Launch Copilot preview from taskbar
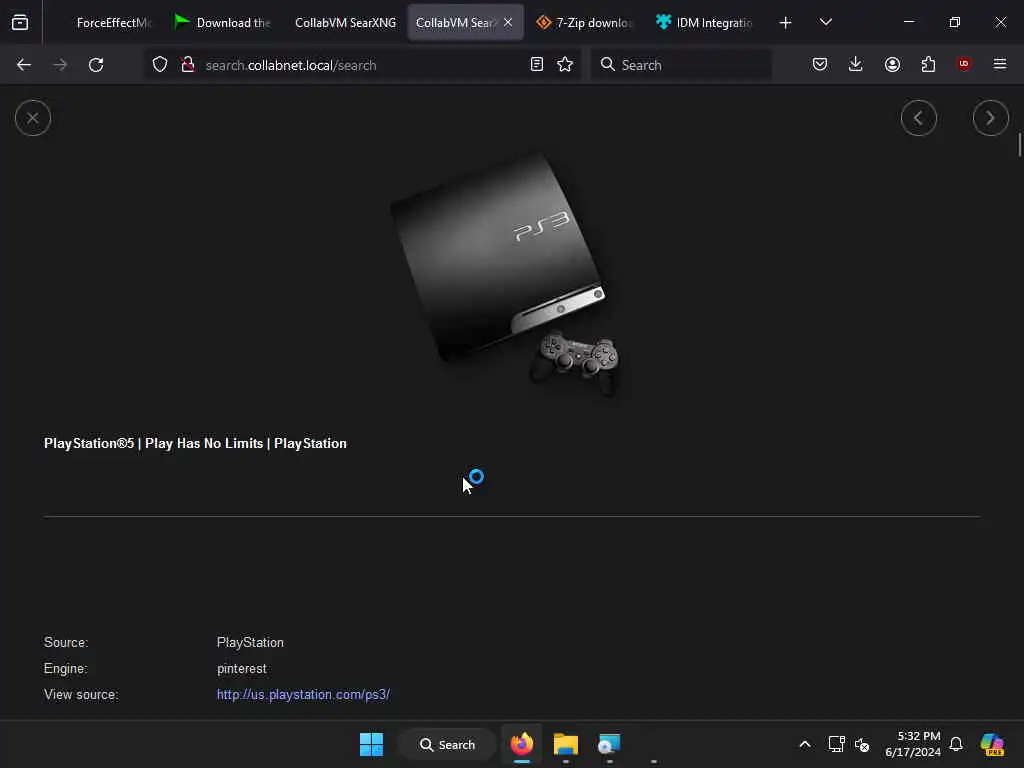Viewport: 1024px width, 768px height. (992, 744)
